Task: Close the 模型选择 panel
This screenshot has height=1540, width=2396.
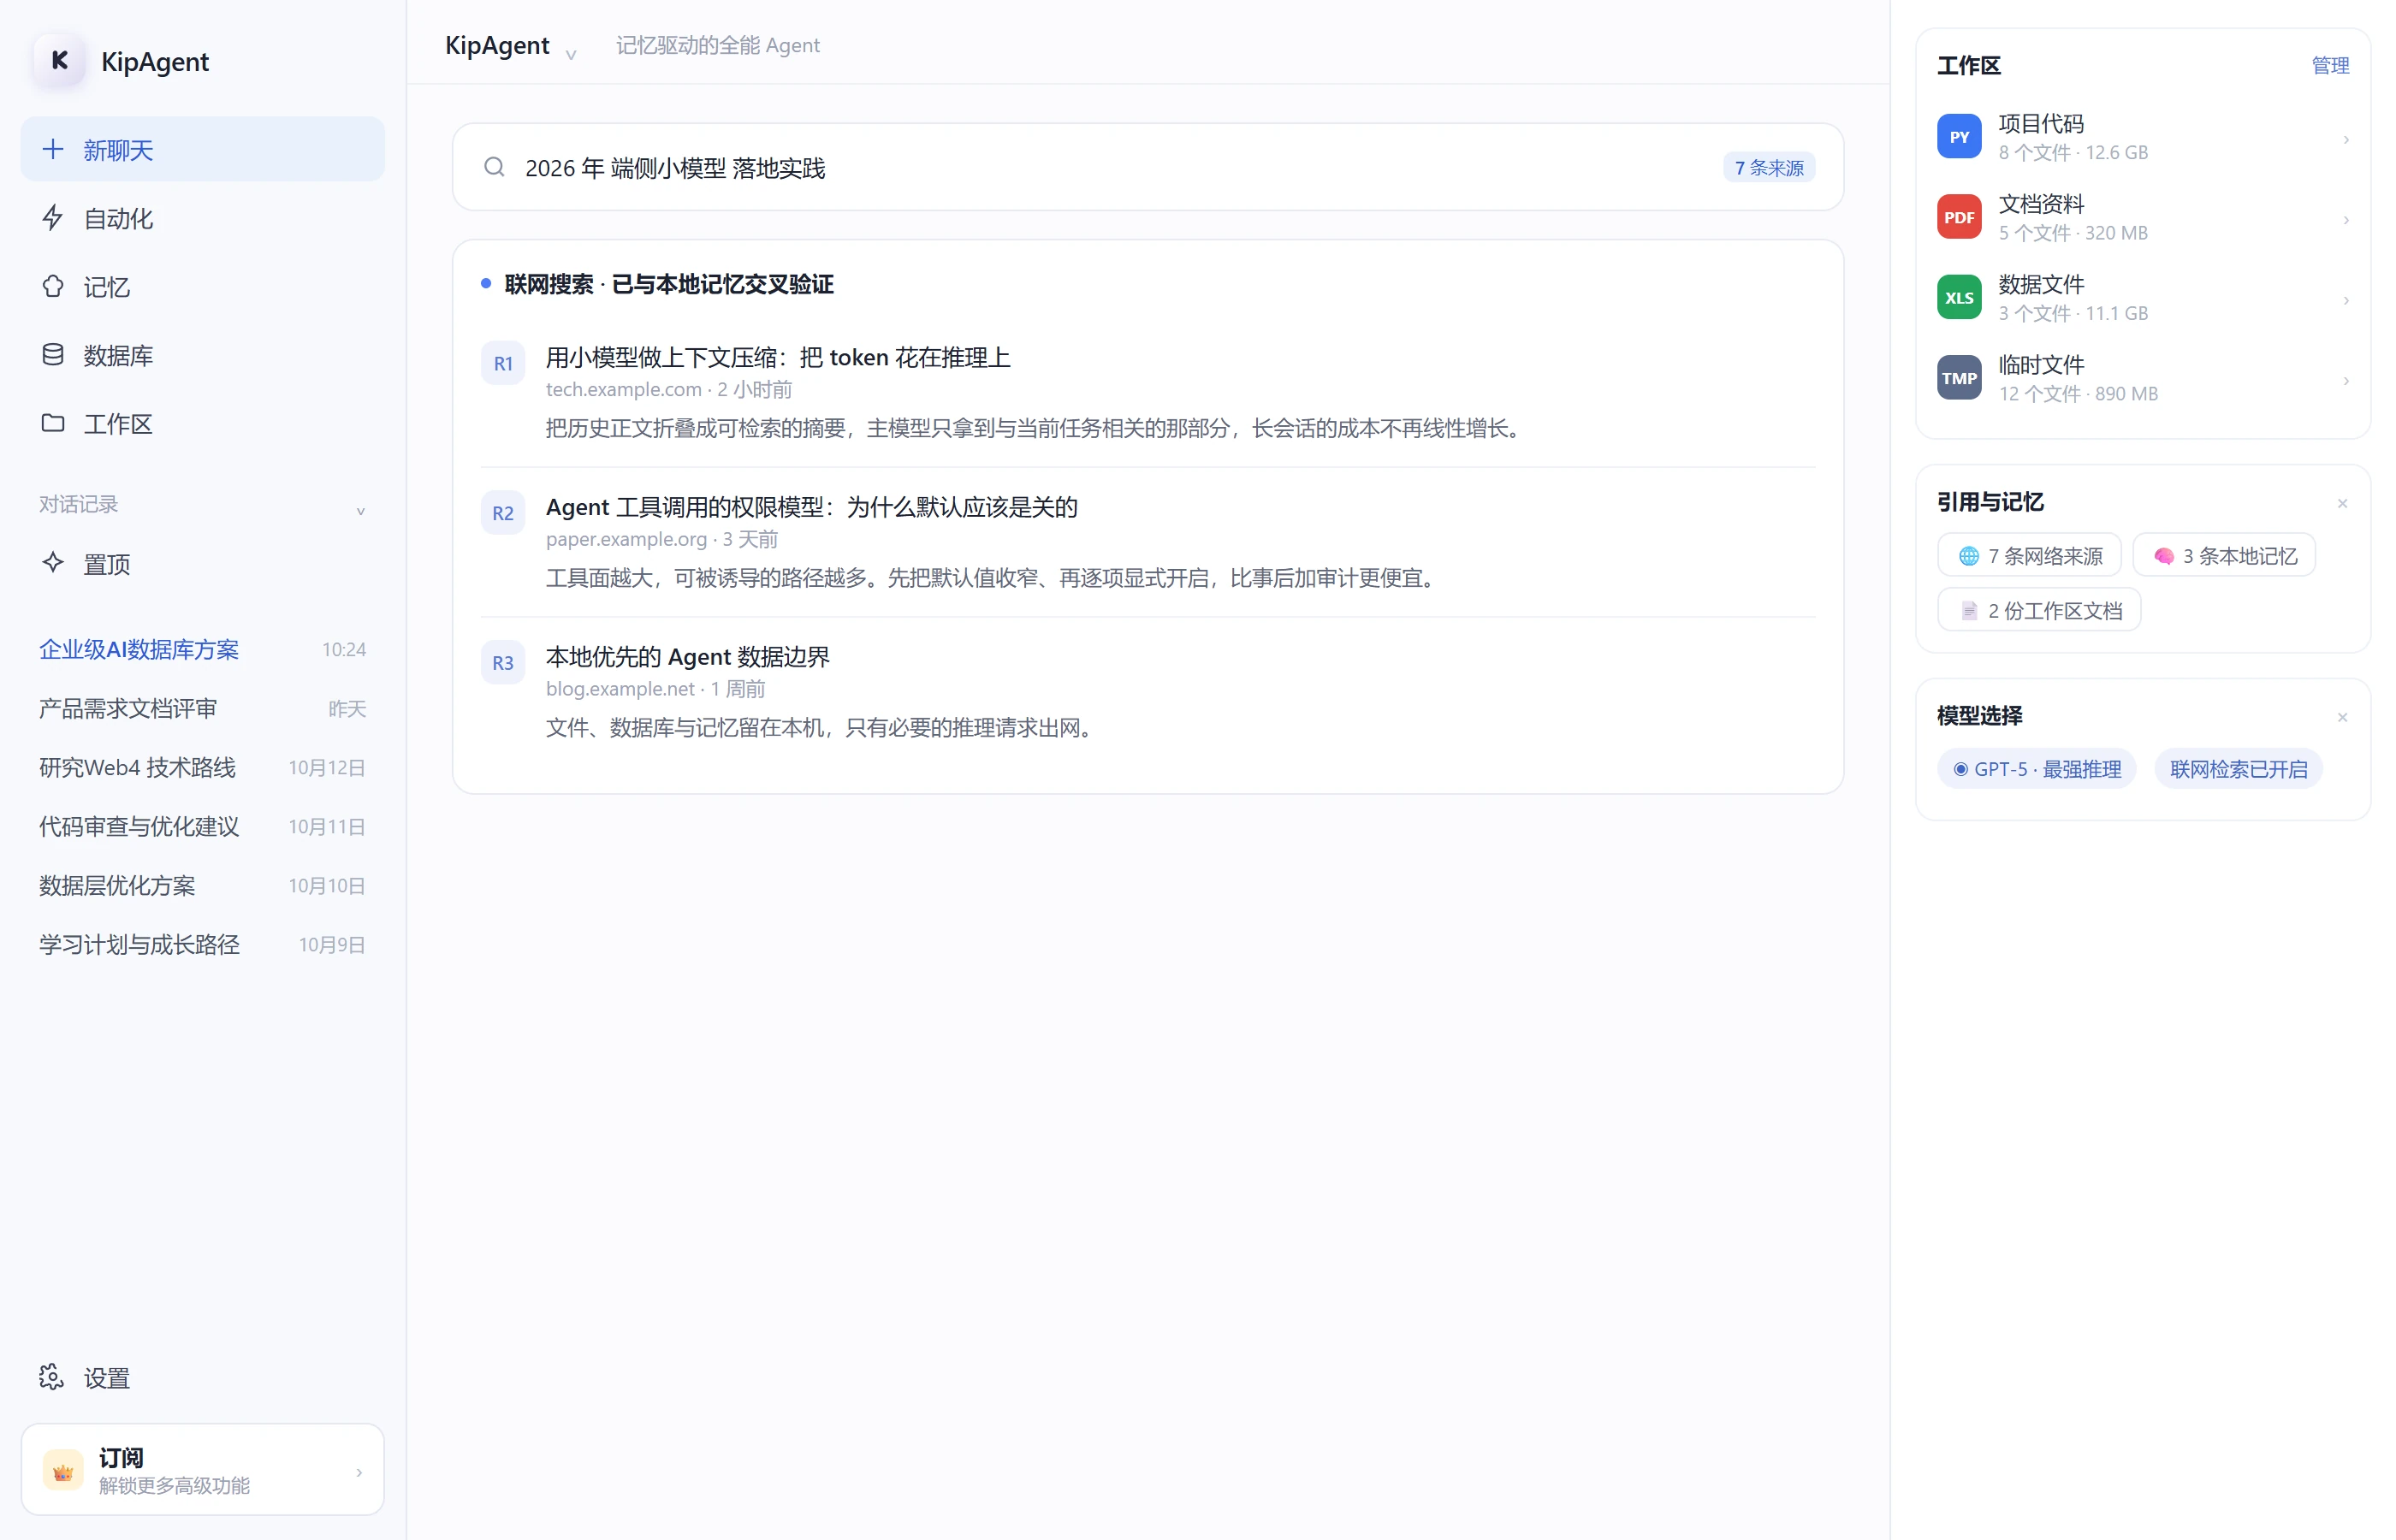Action: pos(2341,717)
